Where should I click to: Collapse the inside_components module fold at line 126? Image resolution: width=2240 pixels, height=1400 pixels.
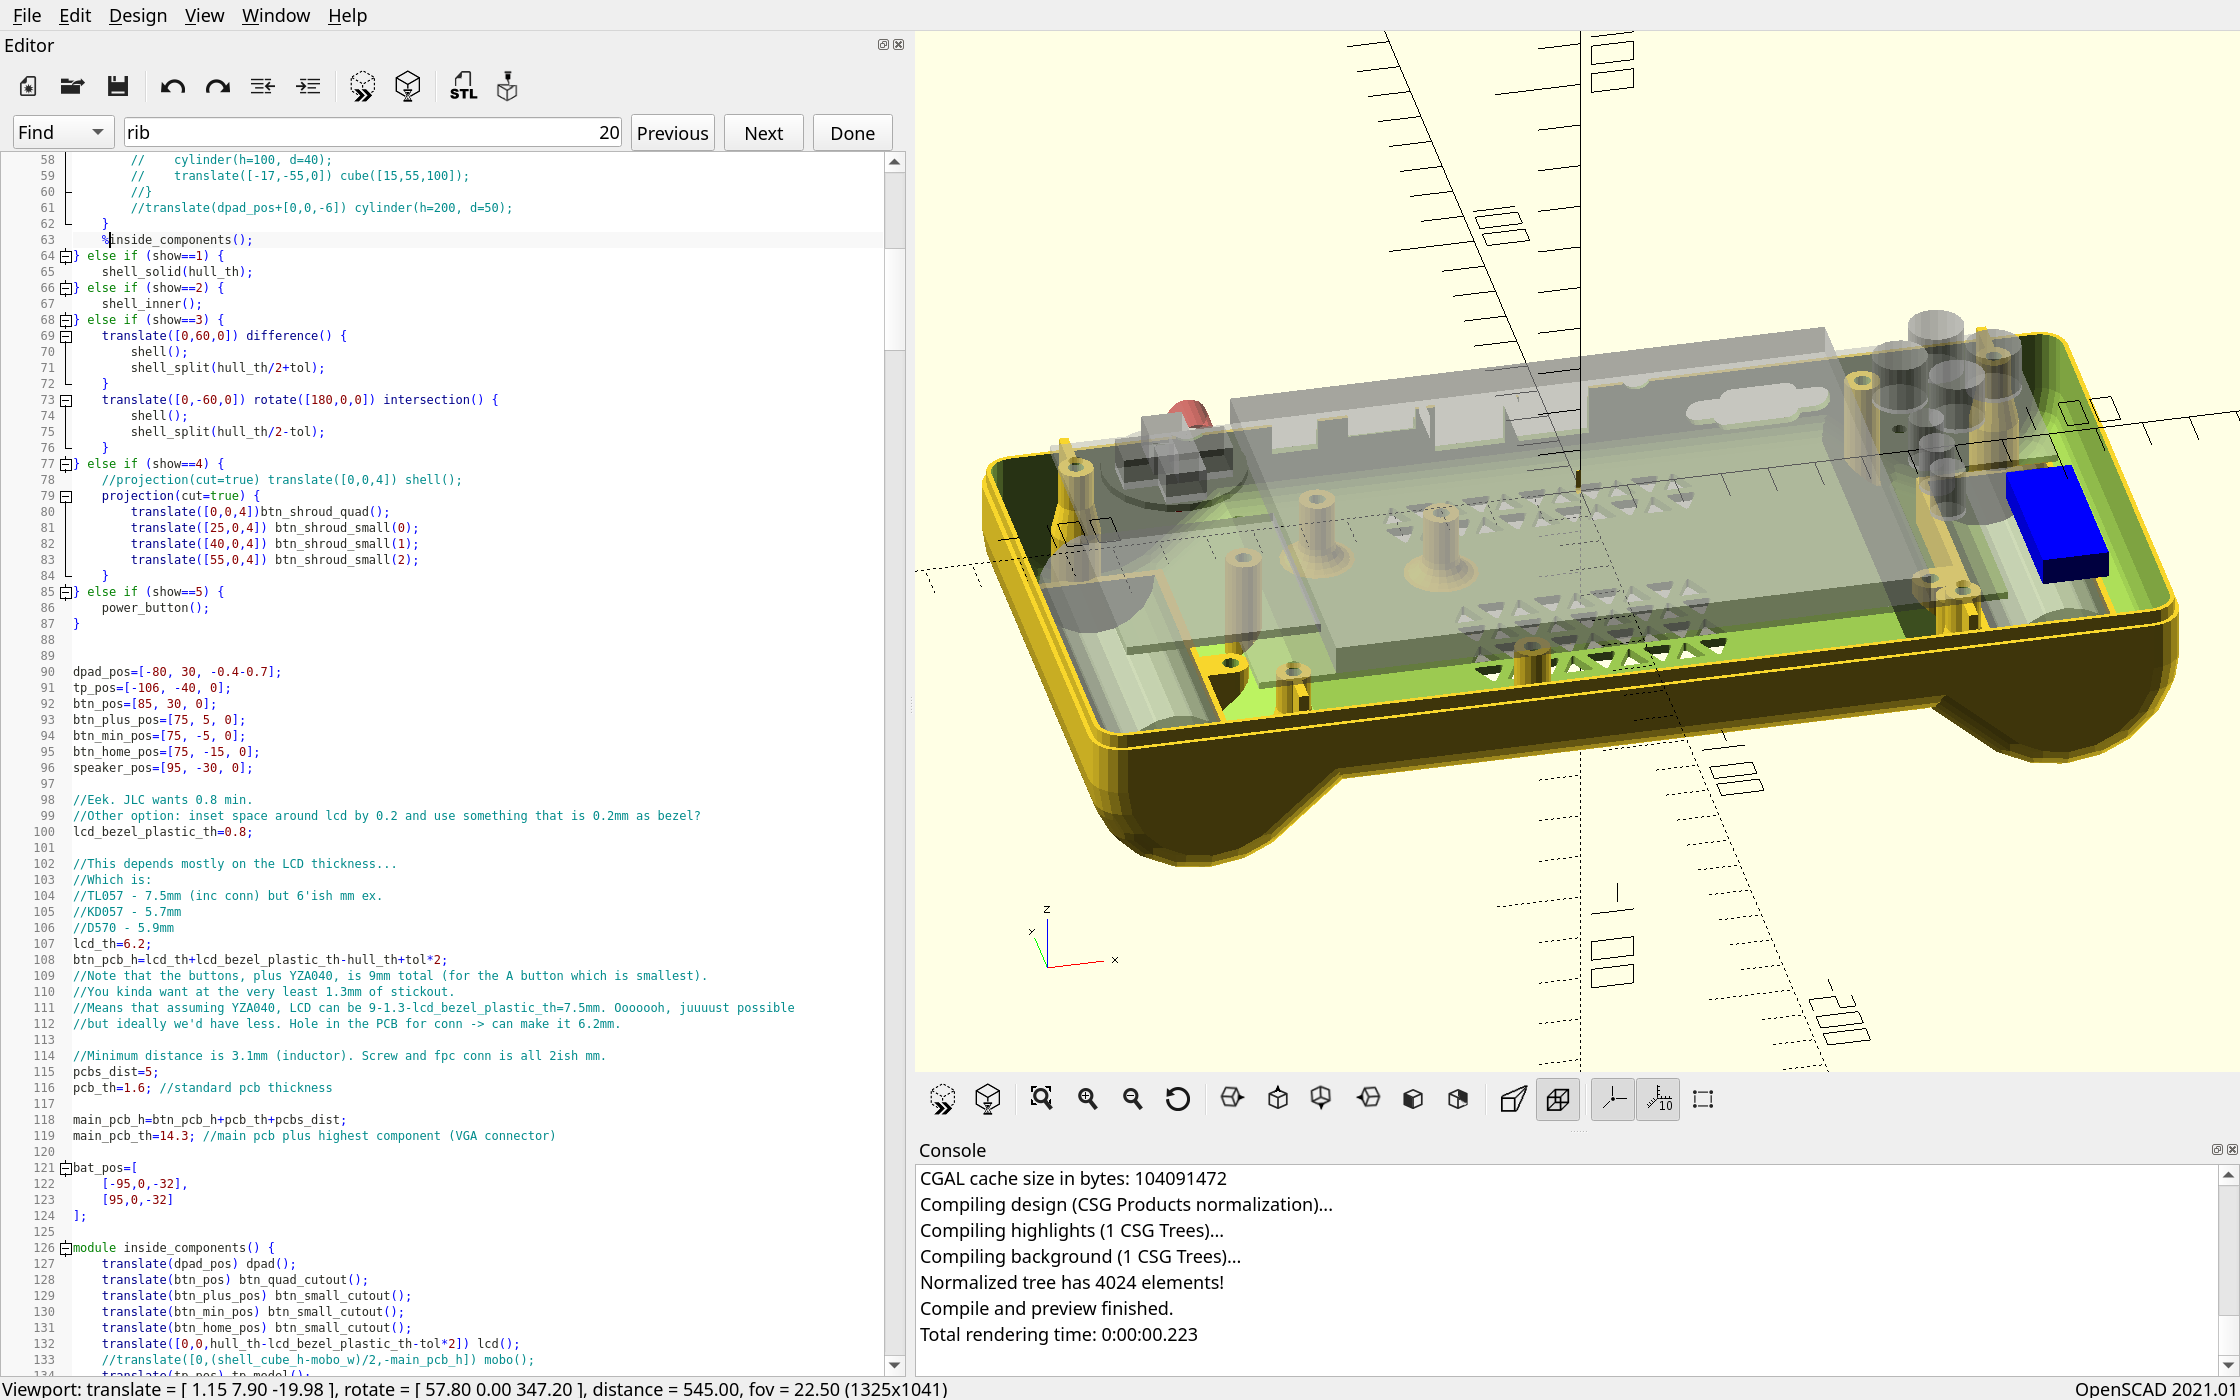point(66,1248)
